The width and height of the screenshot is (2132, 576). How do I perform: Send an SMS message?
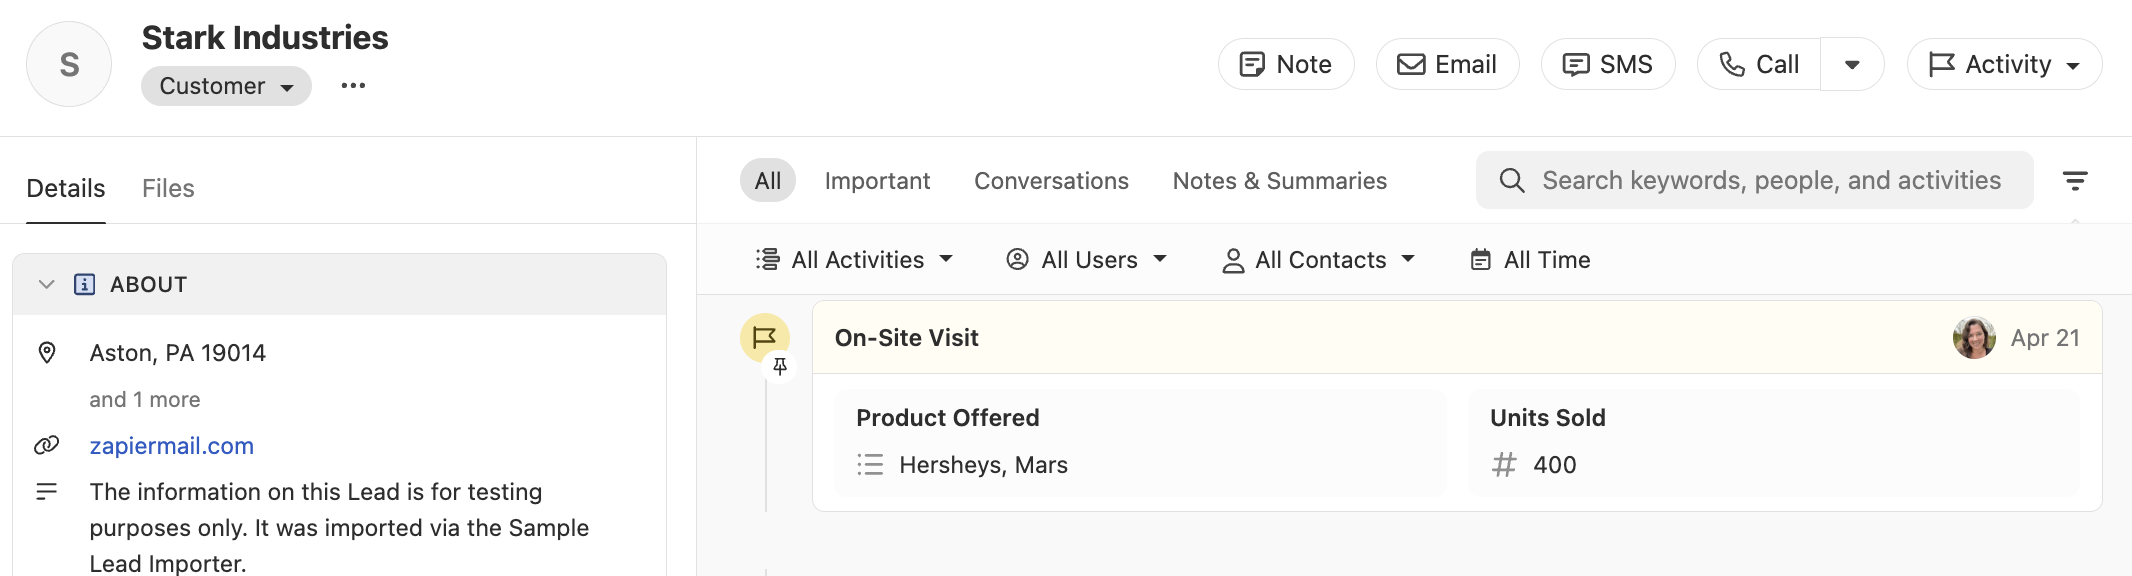click(x=1608, y=64)
